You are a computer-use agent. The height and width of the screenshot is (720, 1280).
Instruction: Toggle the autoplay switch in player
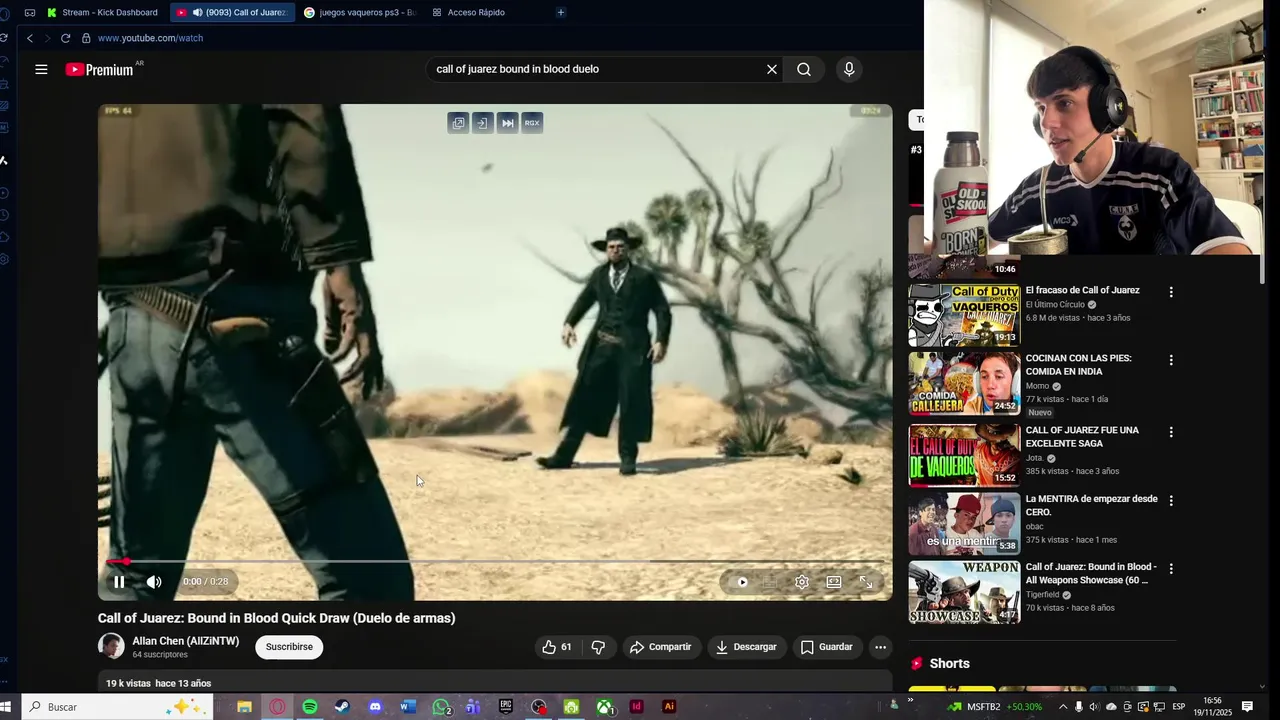742,582
